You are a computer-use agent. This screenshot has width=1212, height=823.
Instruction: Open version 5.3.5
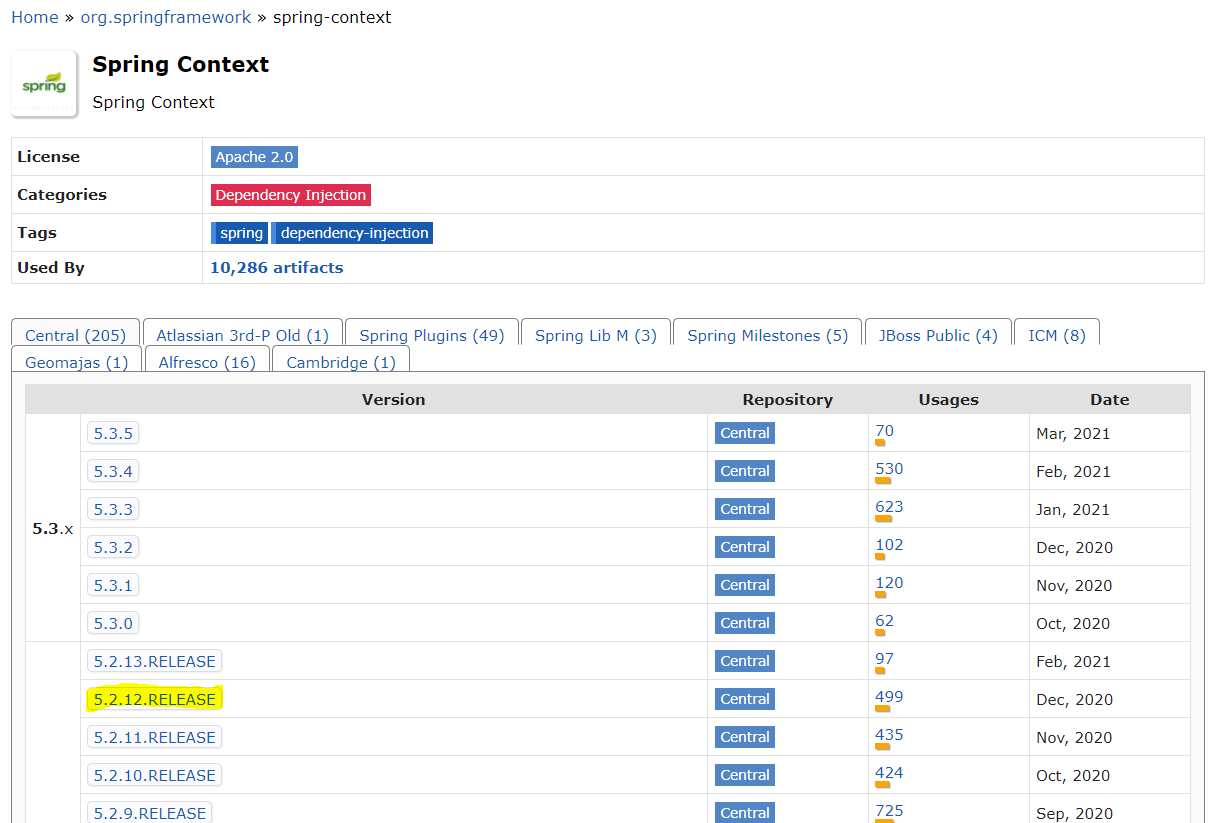(113, 433)
